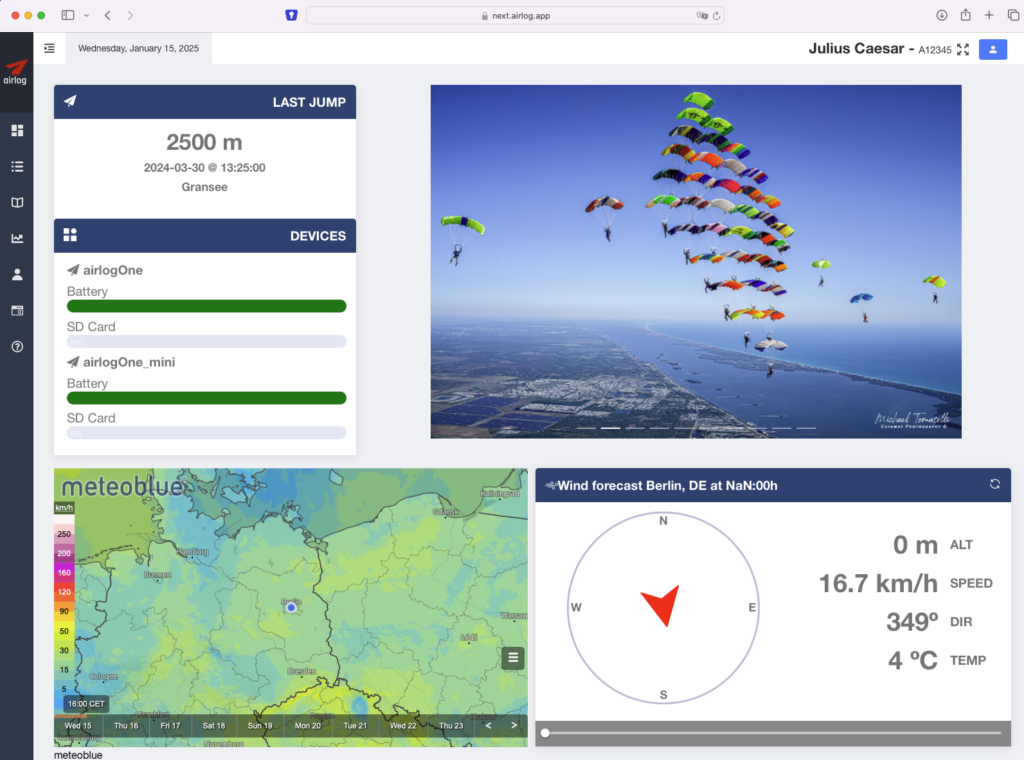Advance the forecast days with right arrow
The width and height of the screenshot is (1024, 760).
514,725
